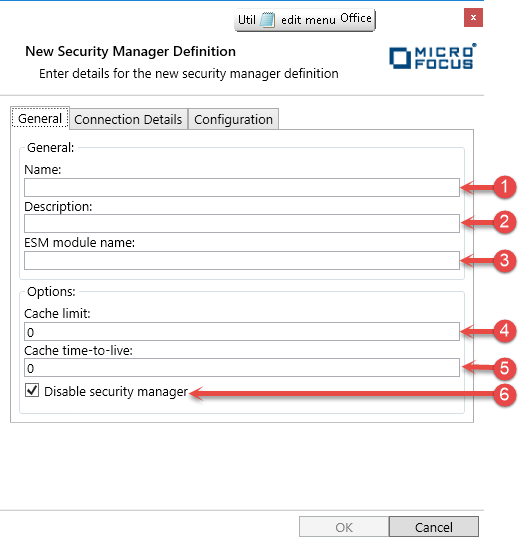Click red callout marker number 2
519x542 pixels.
click(x=504, y=222)
